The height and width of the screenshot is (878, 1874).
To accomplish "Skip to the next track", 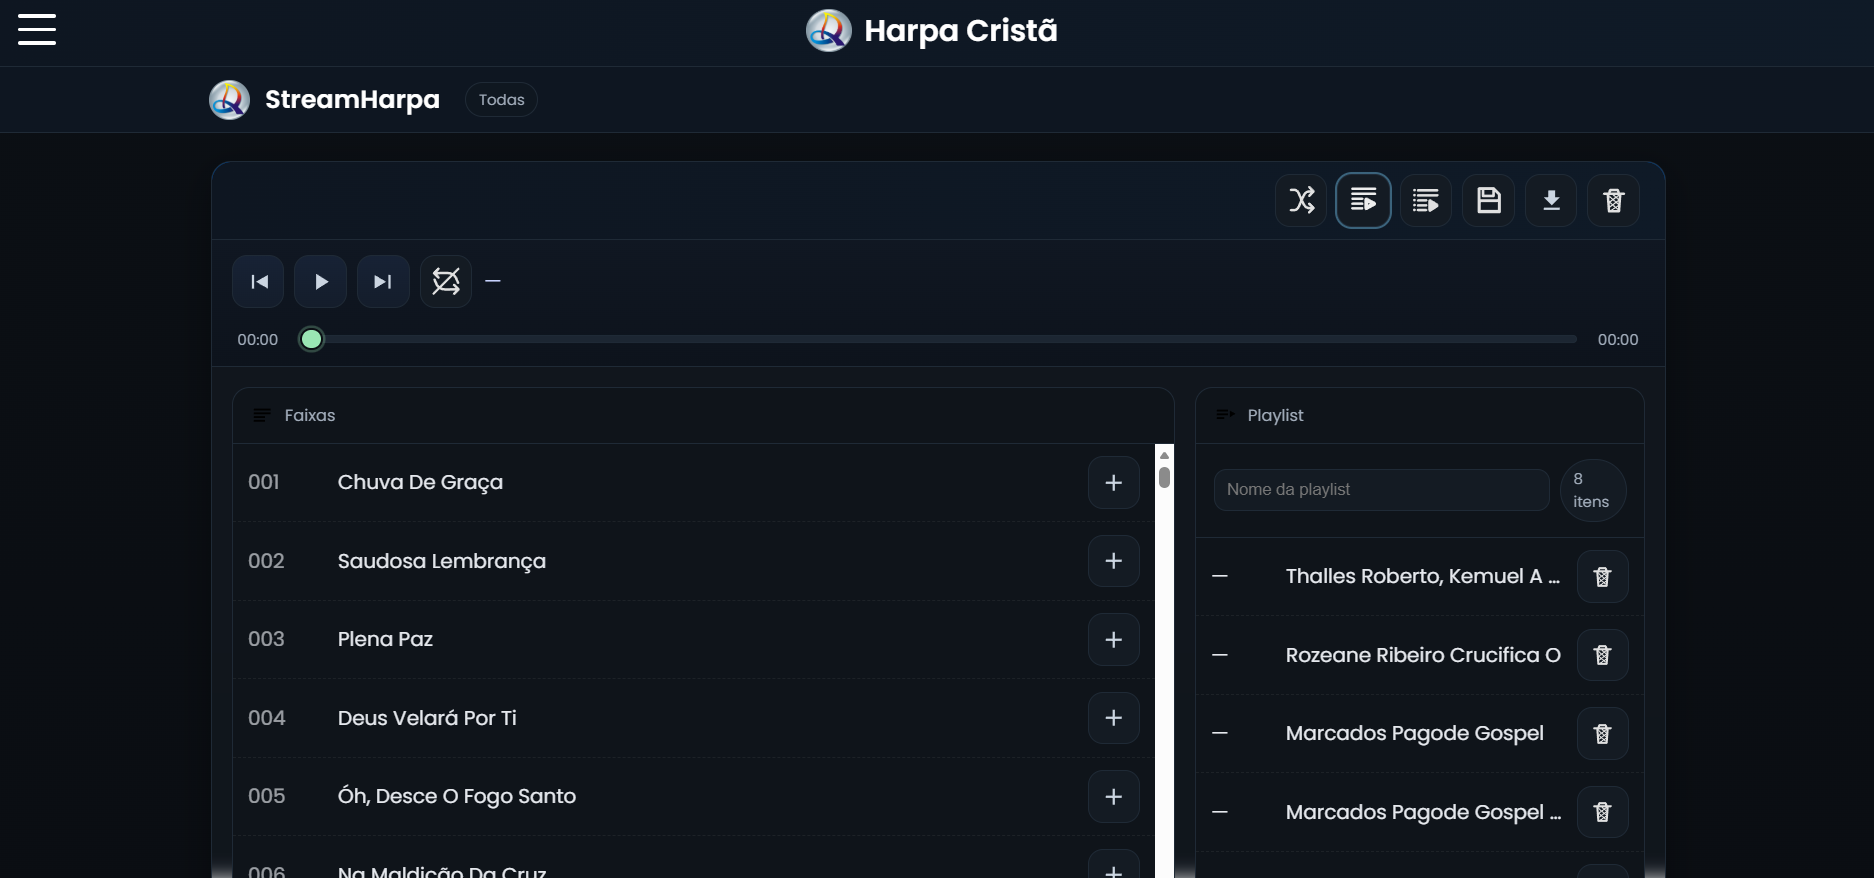I will tap(383, 282).
